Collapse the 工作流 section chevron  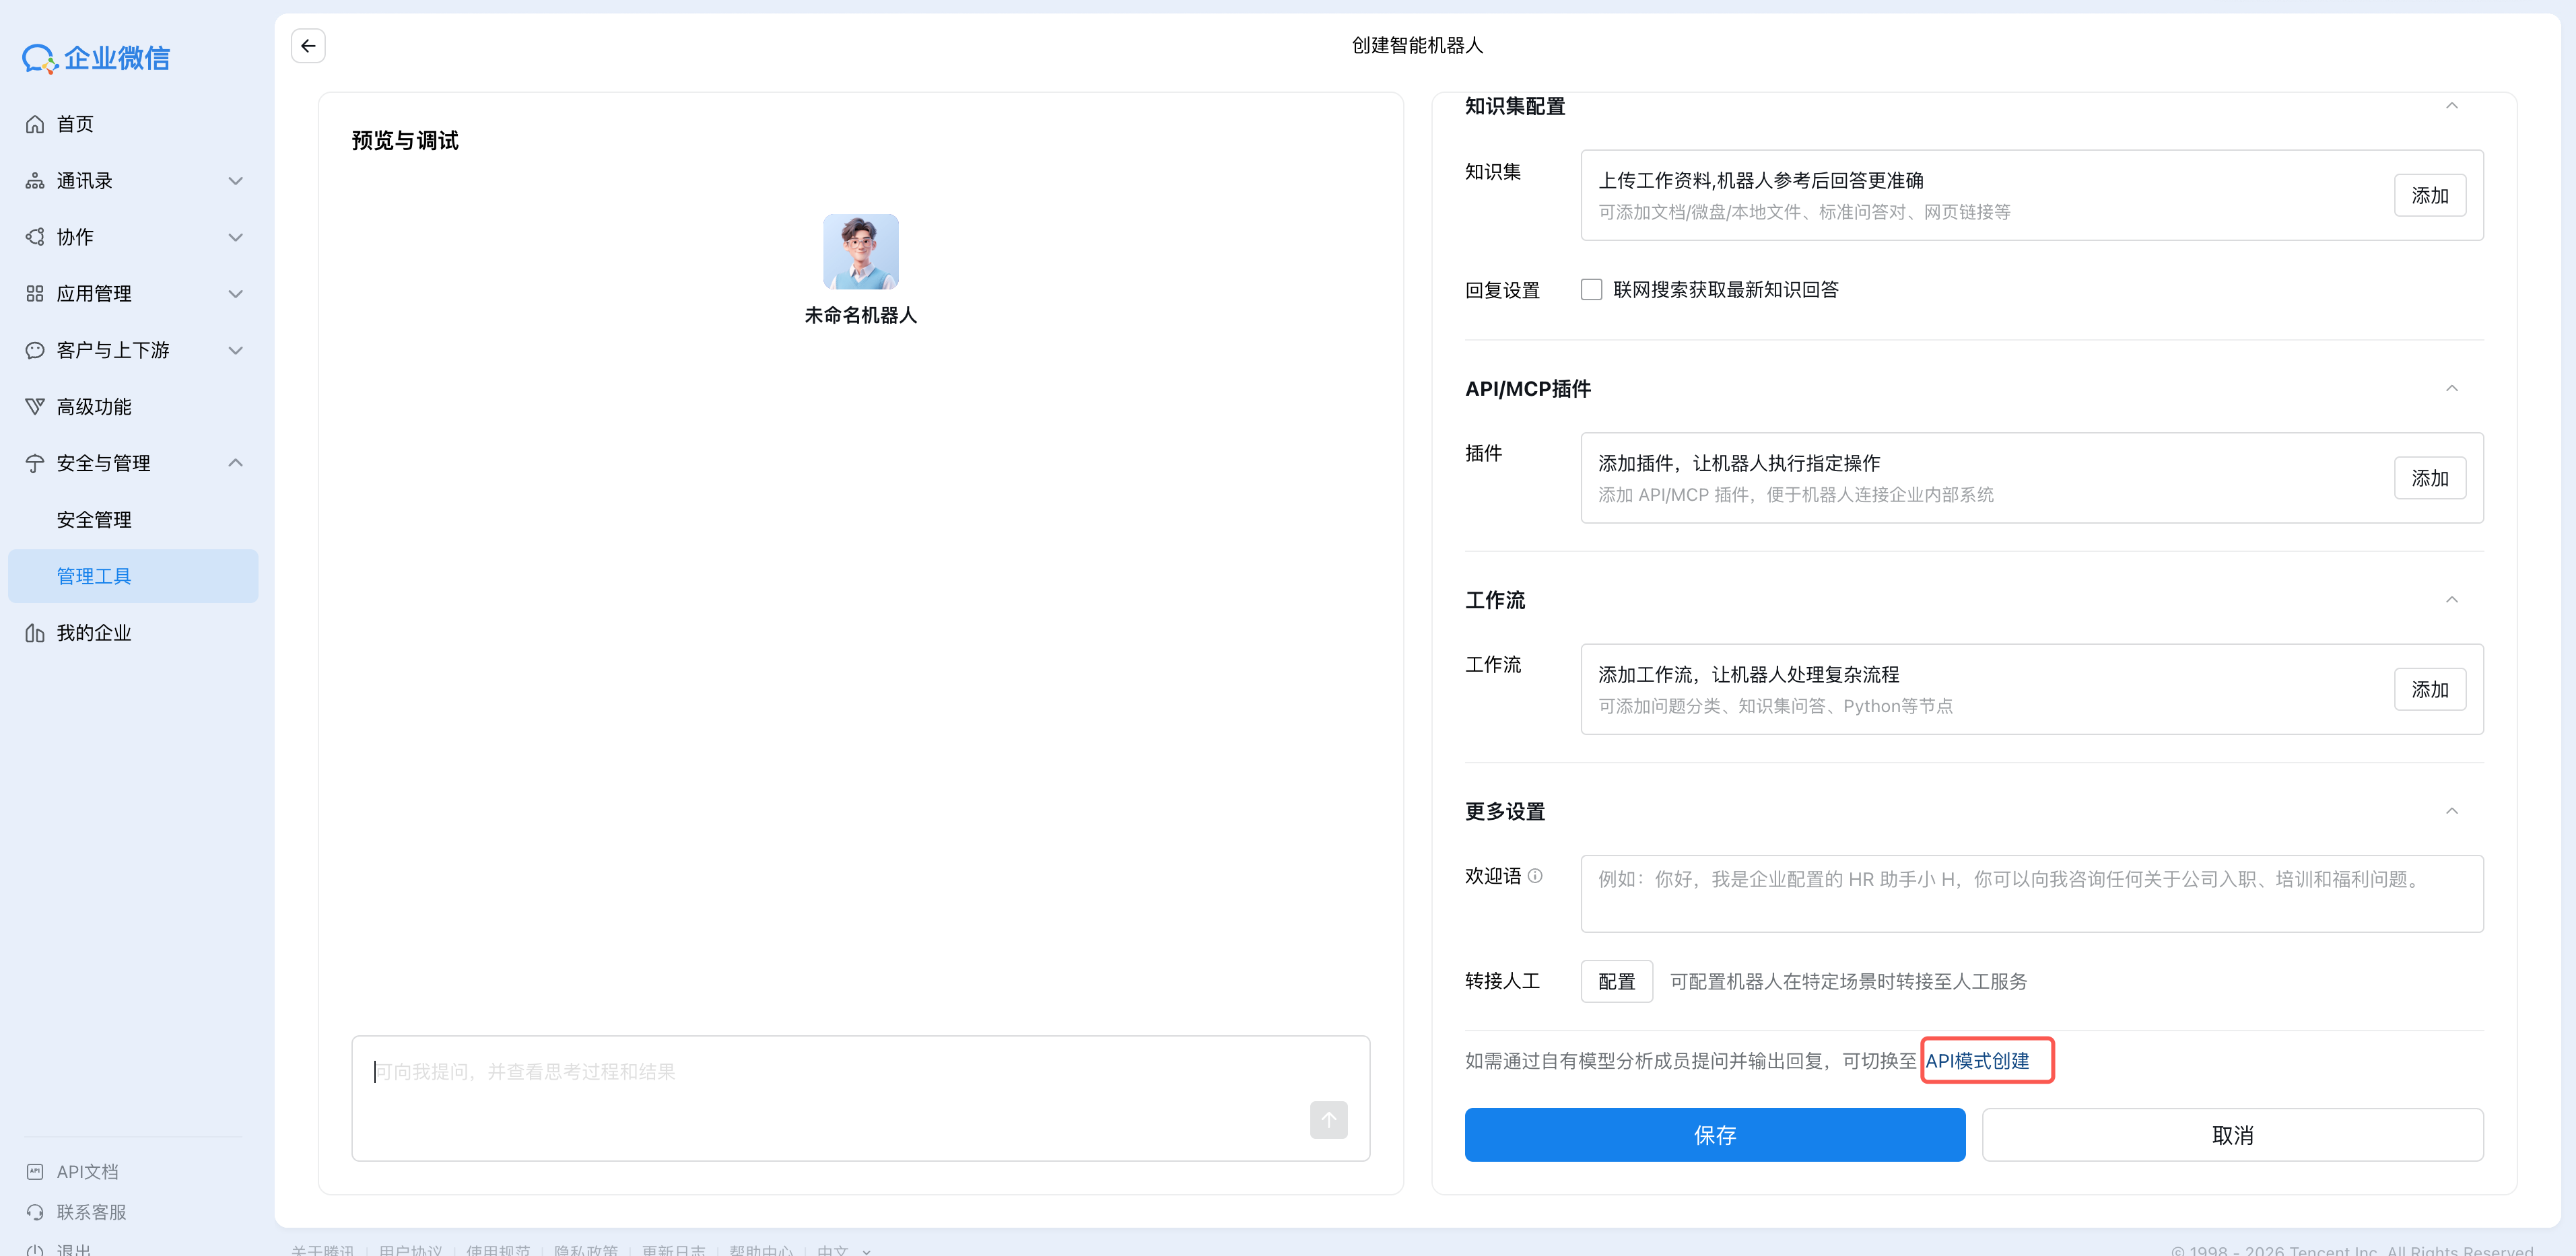2451,600
